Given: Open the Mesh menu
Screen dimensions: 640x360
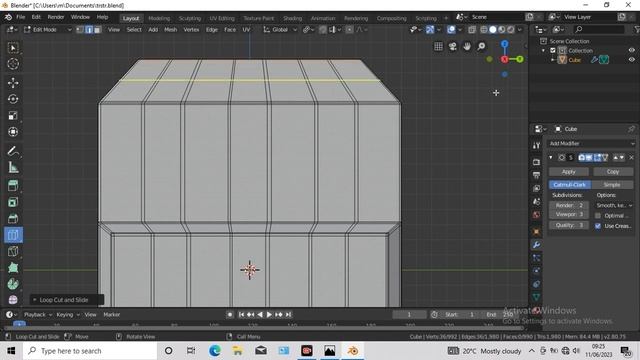Looking at the screenshot, I should tap(170, 29).
